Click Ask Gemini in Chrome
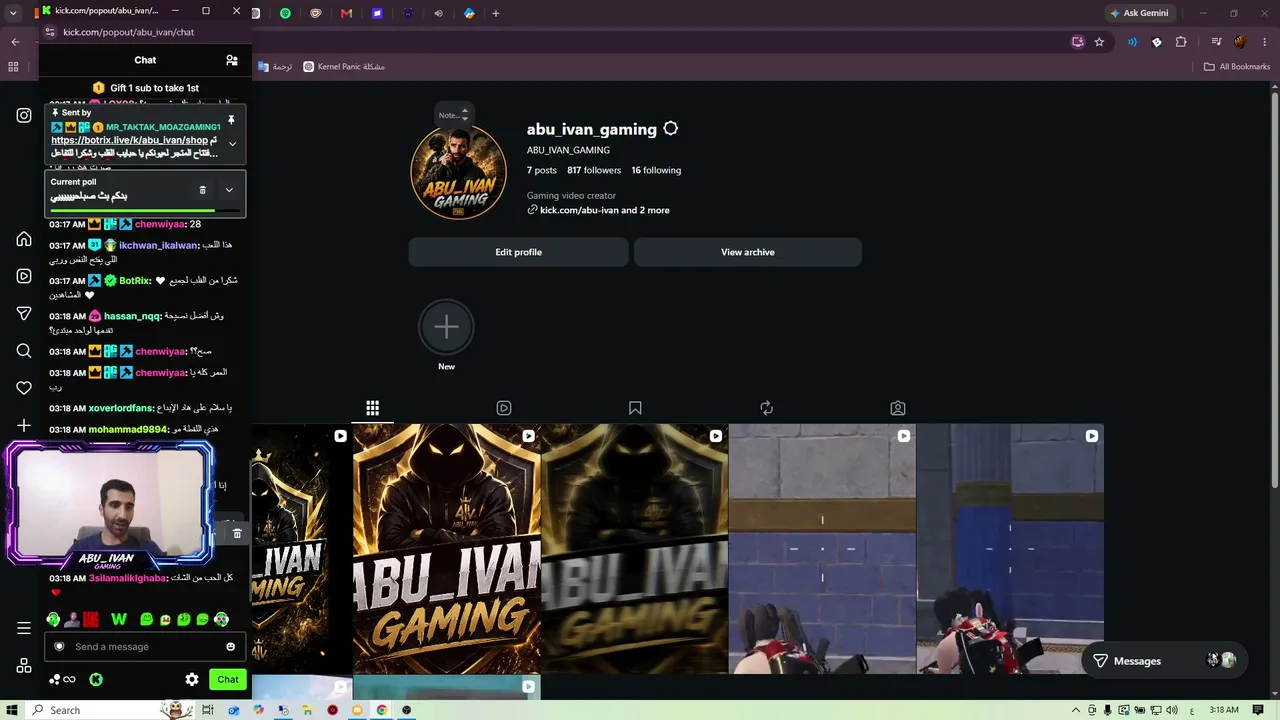The width and height of the screenshot is (1280, 720). [x=1139, y=13]
